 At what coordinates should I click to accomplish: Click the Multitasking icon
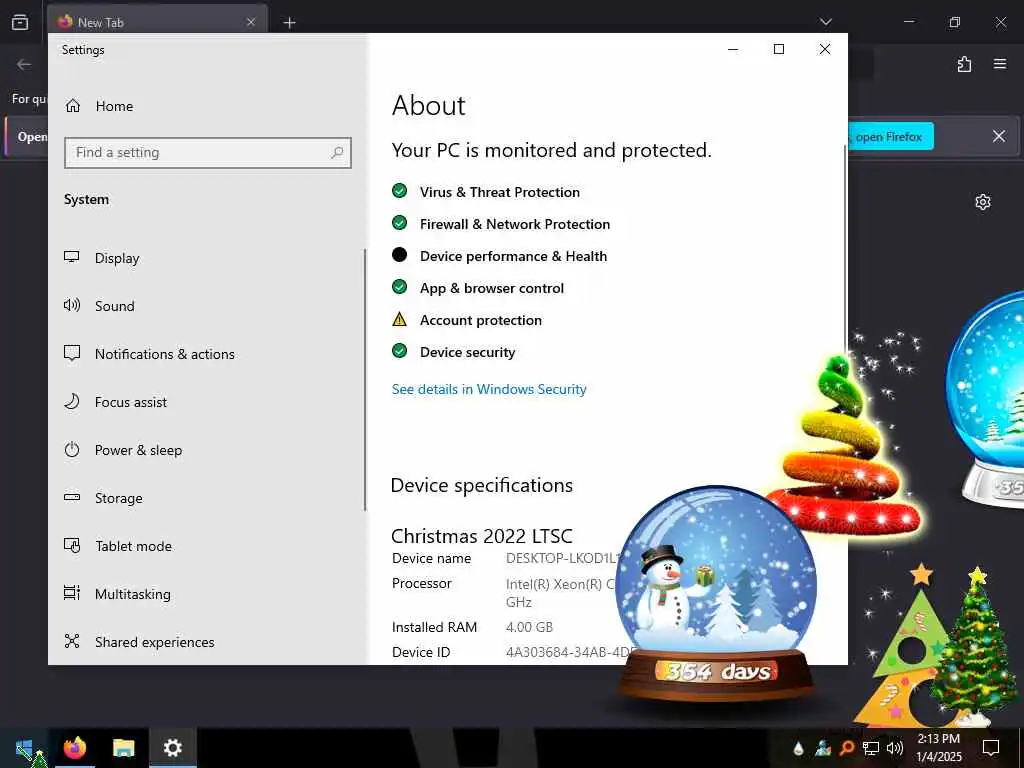tap(72, 593)
